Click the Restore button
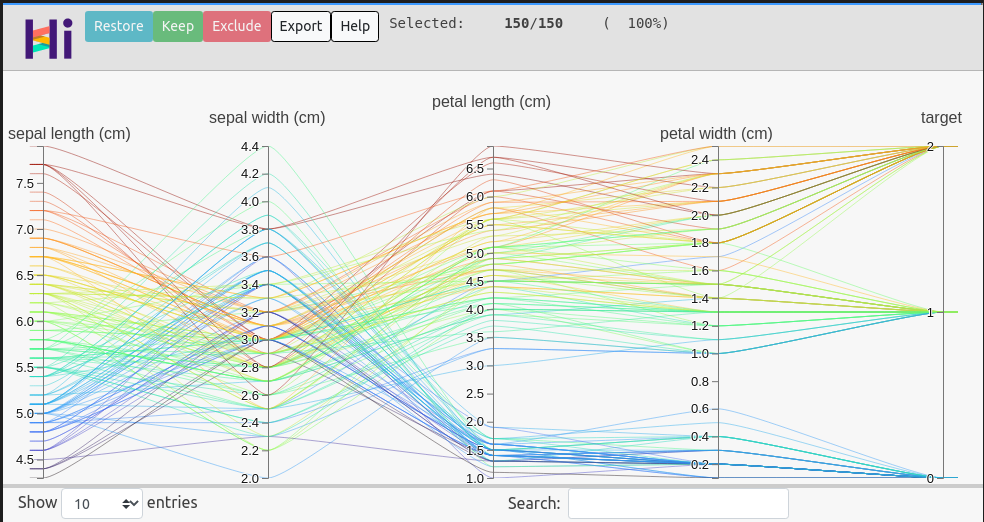The width and height of the screenshot is (984, 522). point(119,26)
